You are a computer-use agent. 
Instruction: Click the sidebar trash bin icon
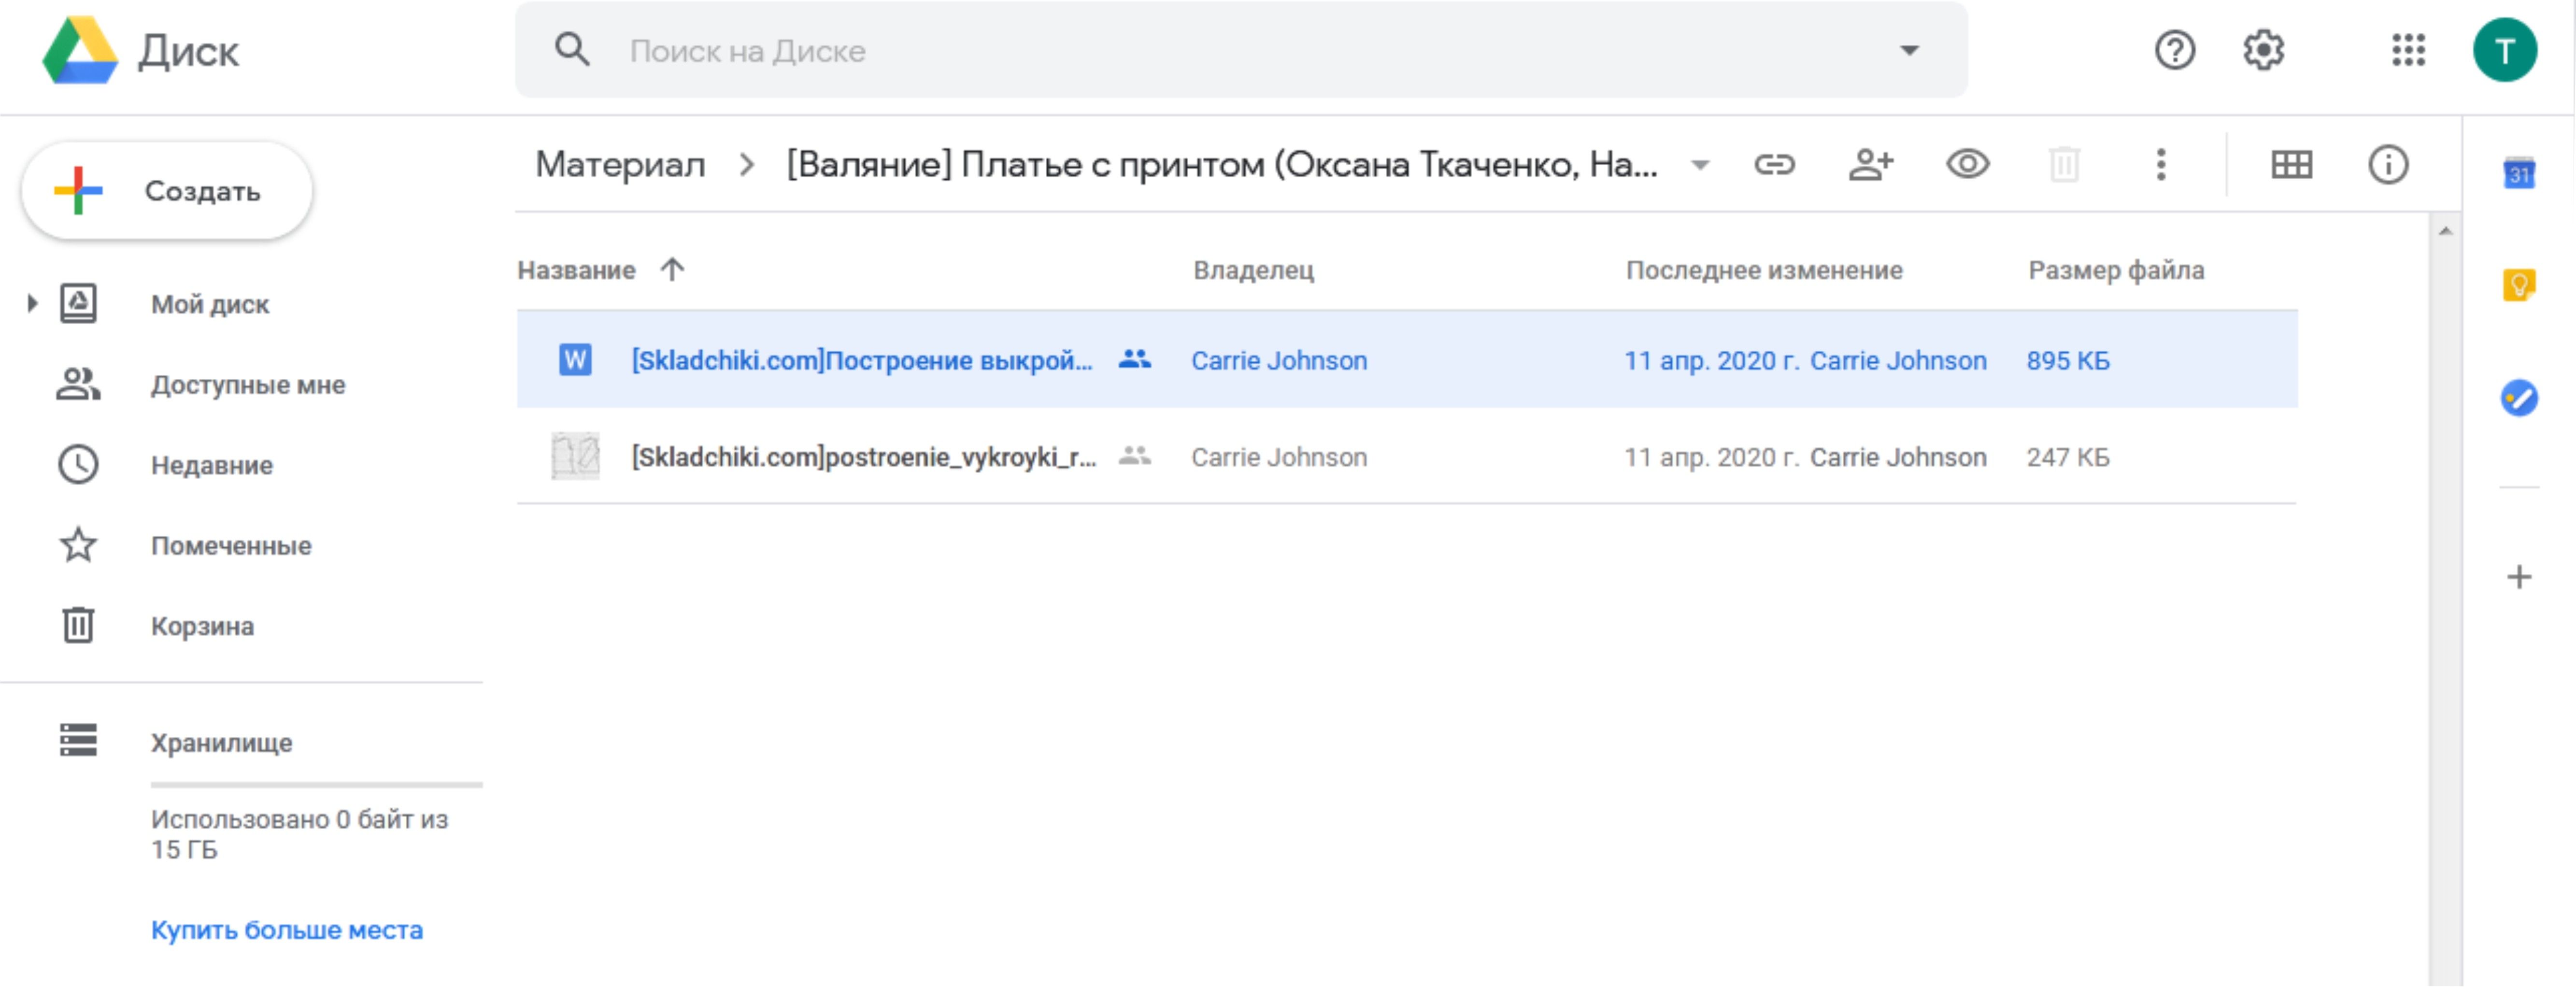pos(78,625)
